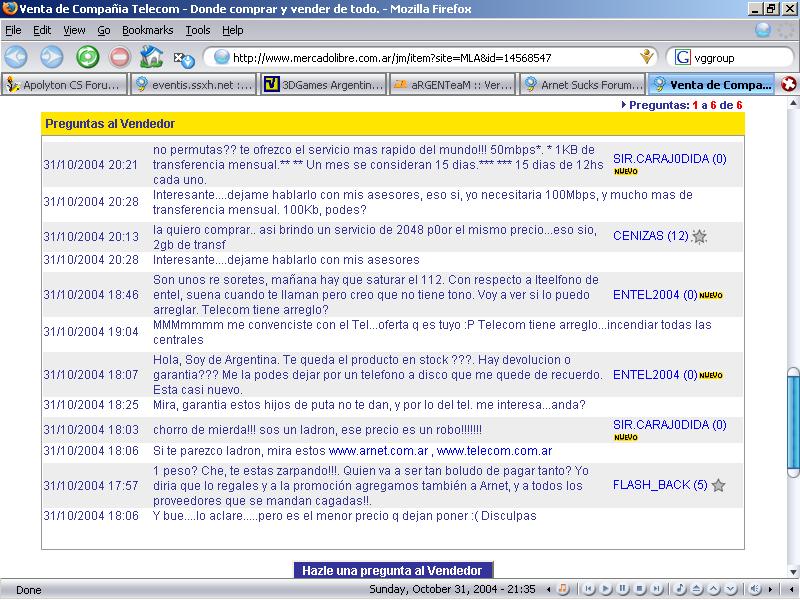Click the scrollbar down arrow
The image size is (800, 600).
(x=793, y=571)
